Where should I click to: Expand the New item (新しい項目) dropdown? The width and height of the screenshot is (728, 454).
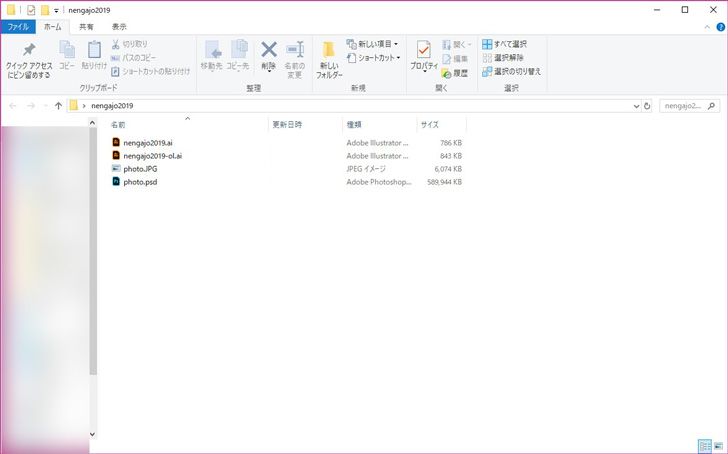tap(372, 44)
